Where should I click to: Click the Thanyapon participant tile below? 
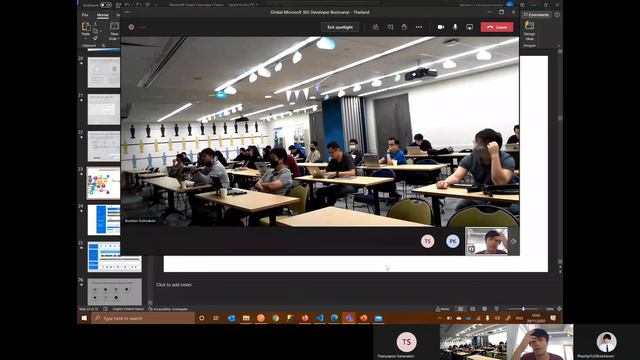pyautogui.click(x=407, y=342)
